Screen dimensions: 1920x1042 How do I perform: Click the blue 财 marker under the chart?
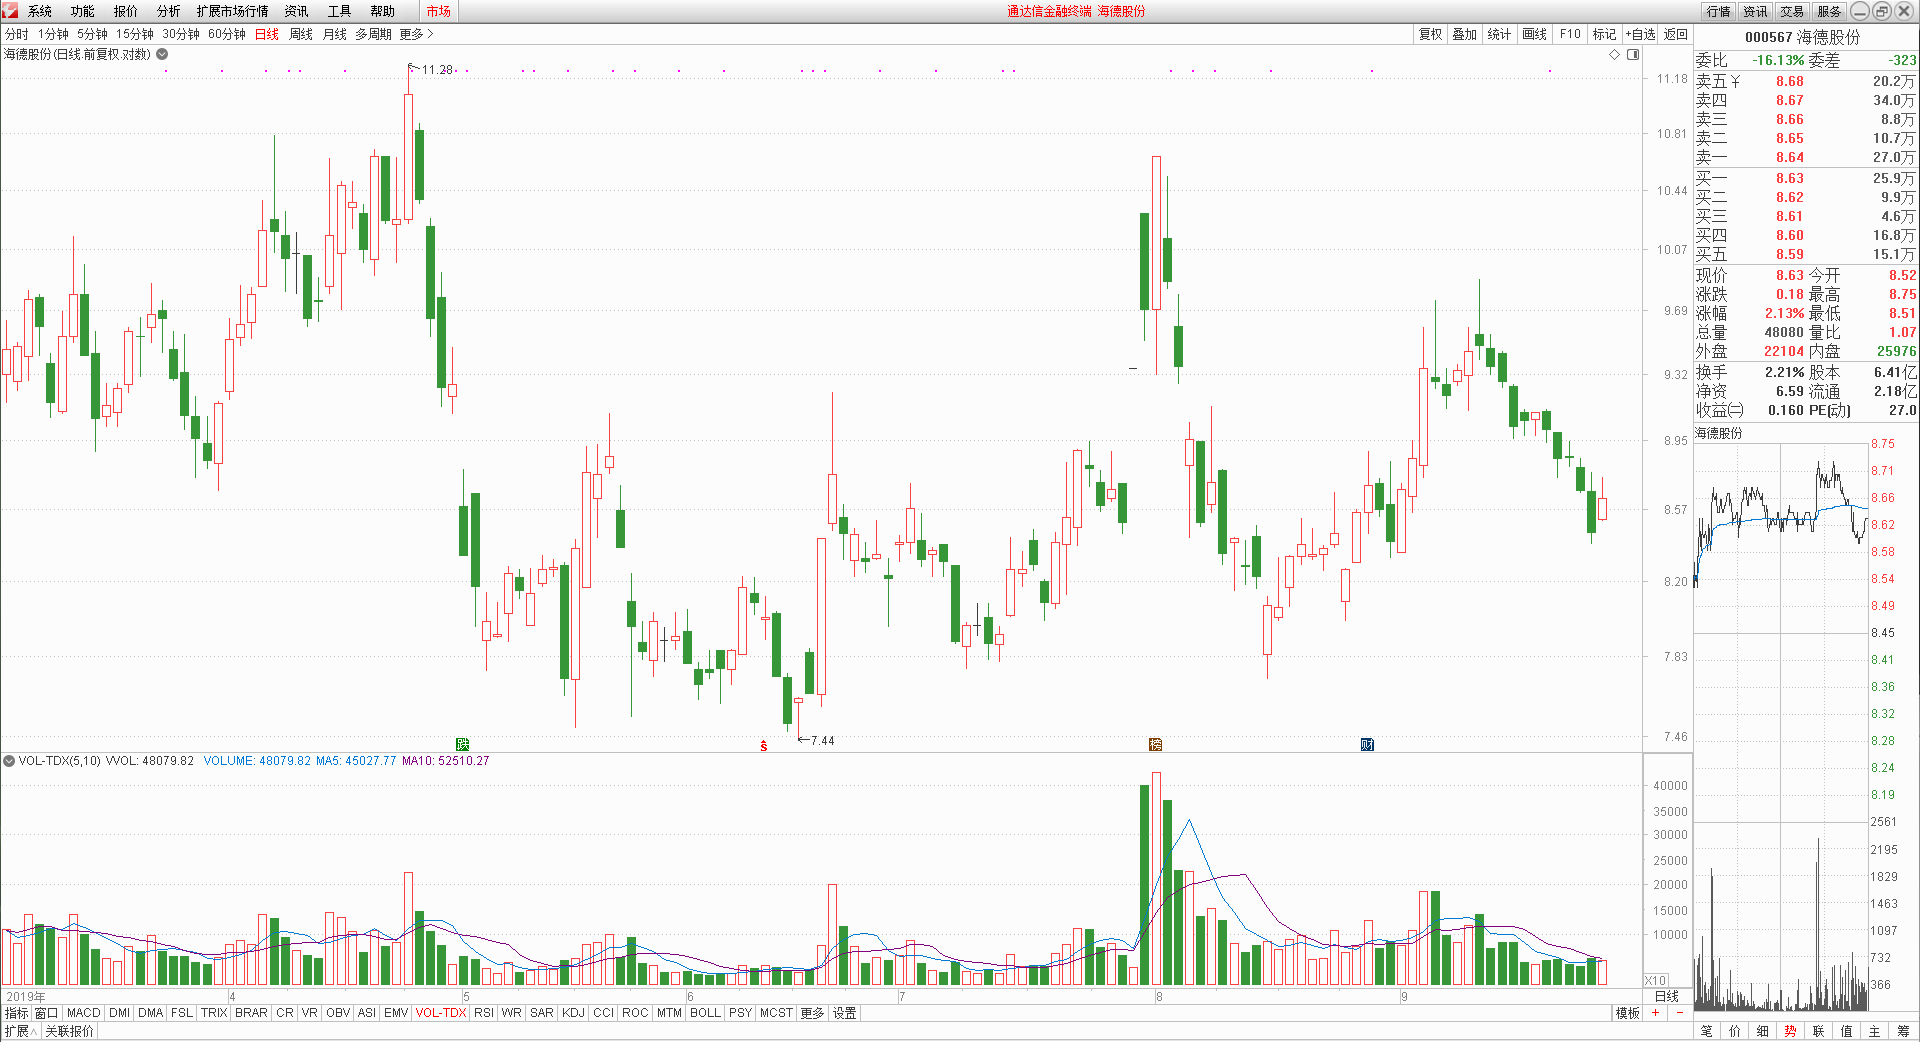pyautogui.click(x=1367, y=744)
